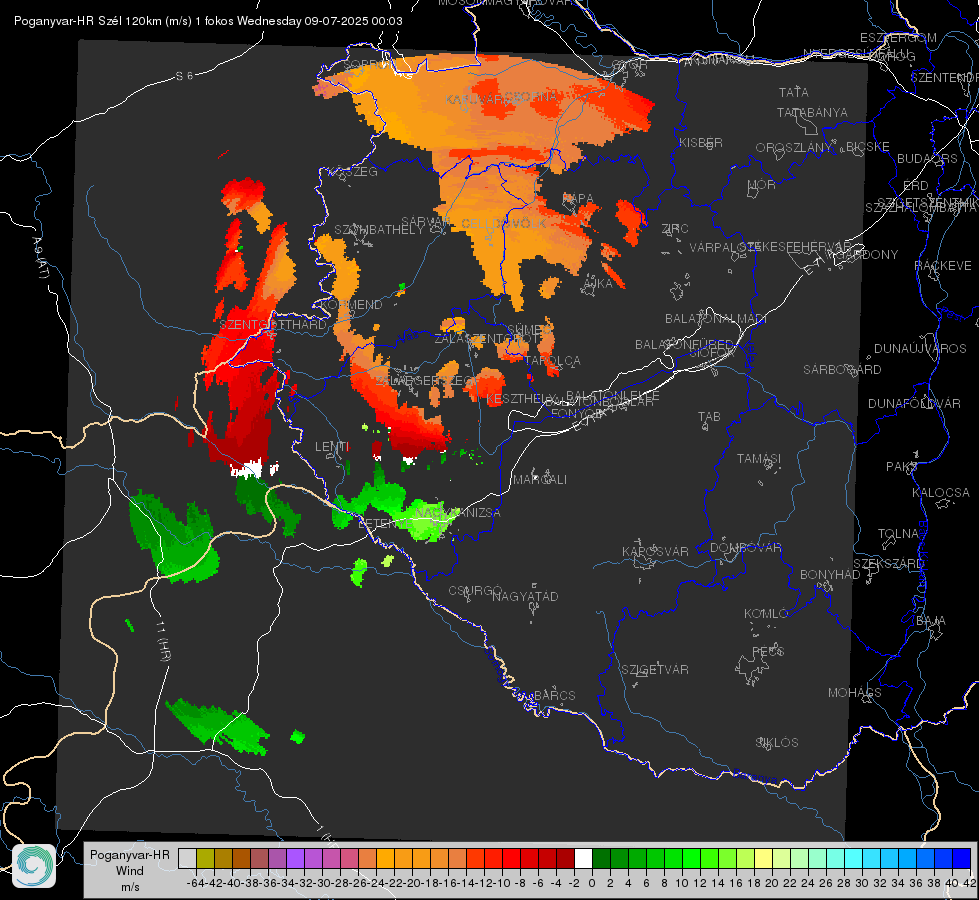Click the NAGYATAD city label
This screenshot has height=900, width=979.
click(x=525, y=596)
